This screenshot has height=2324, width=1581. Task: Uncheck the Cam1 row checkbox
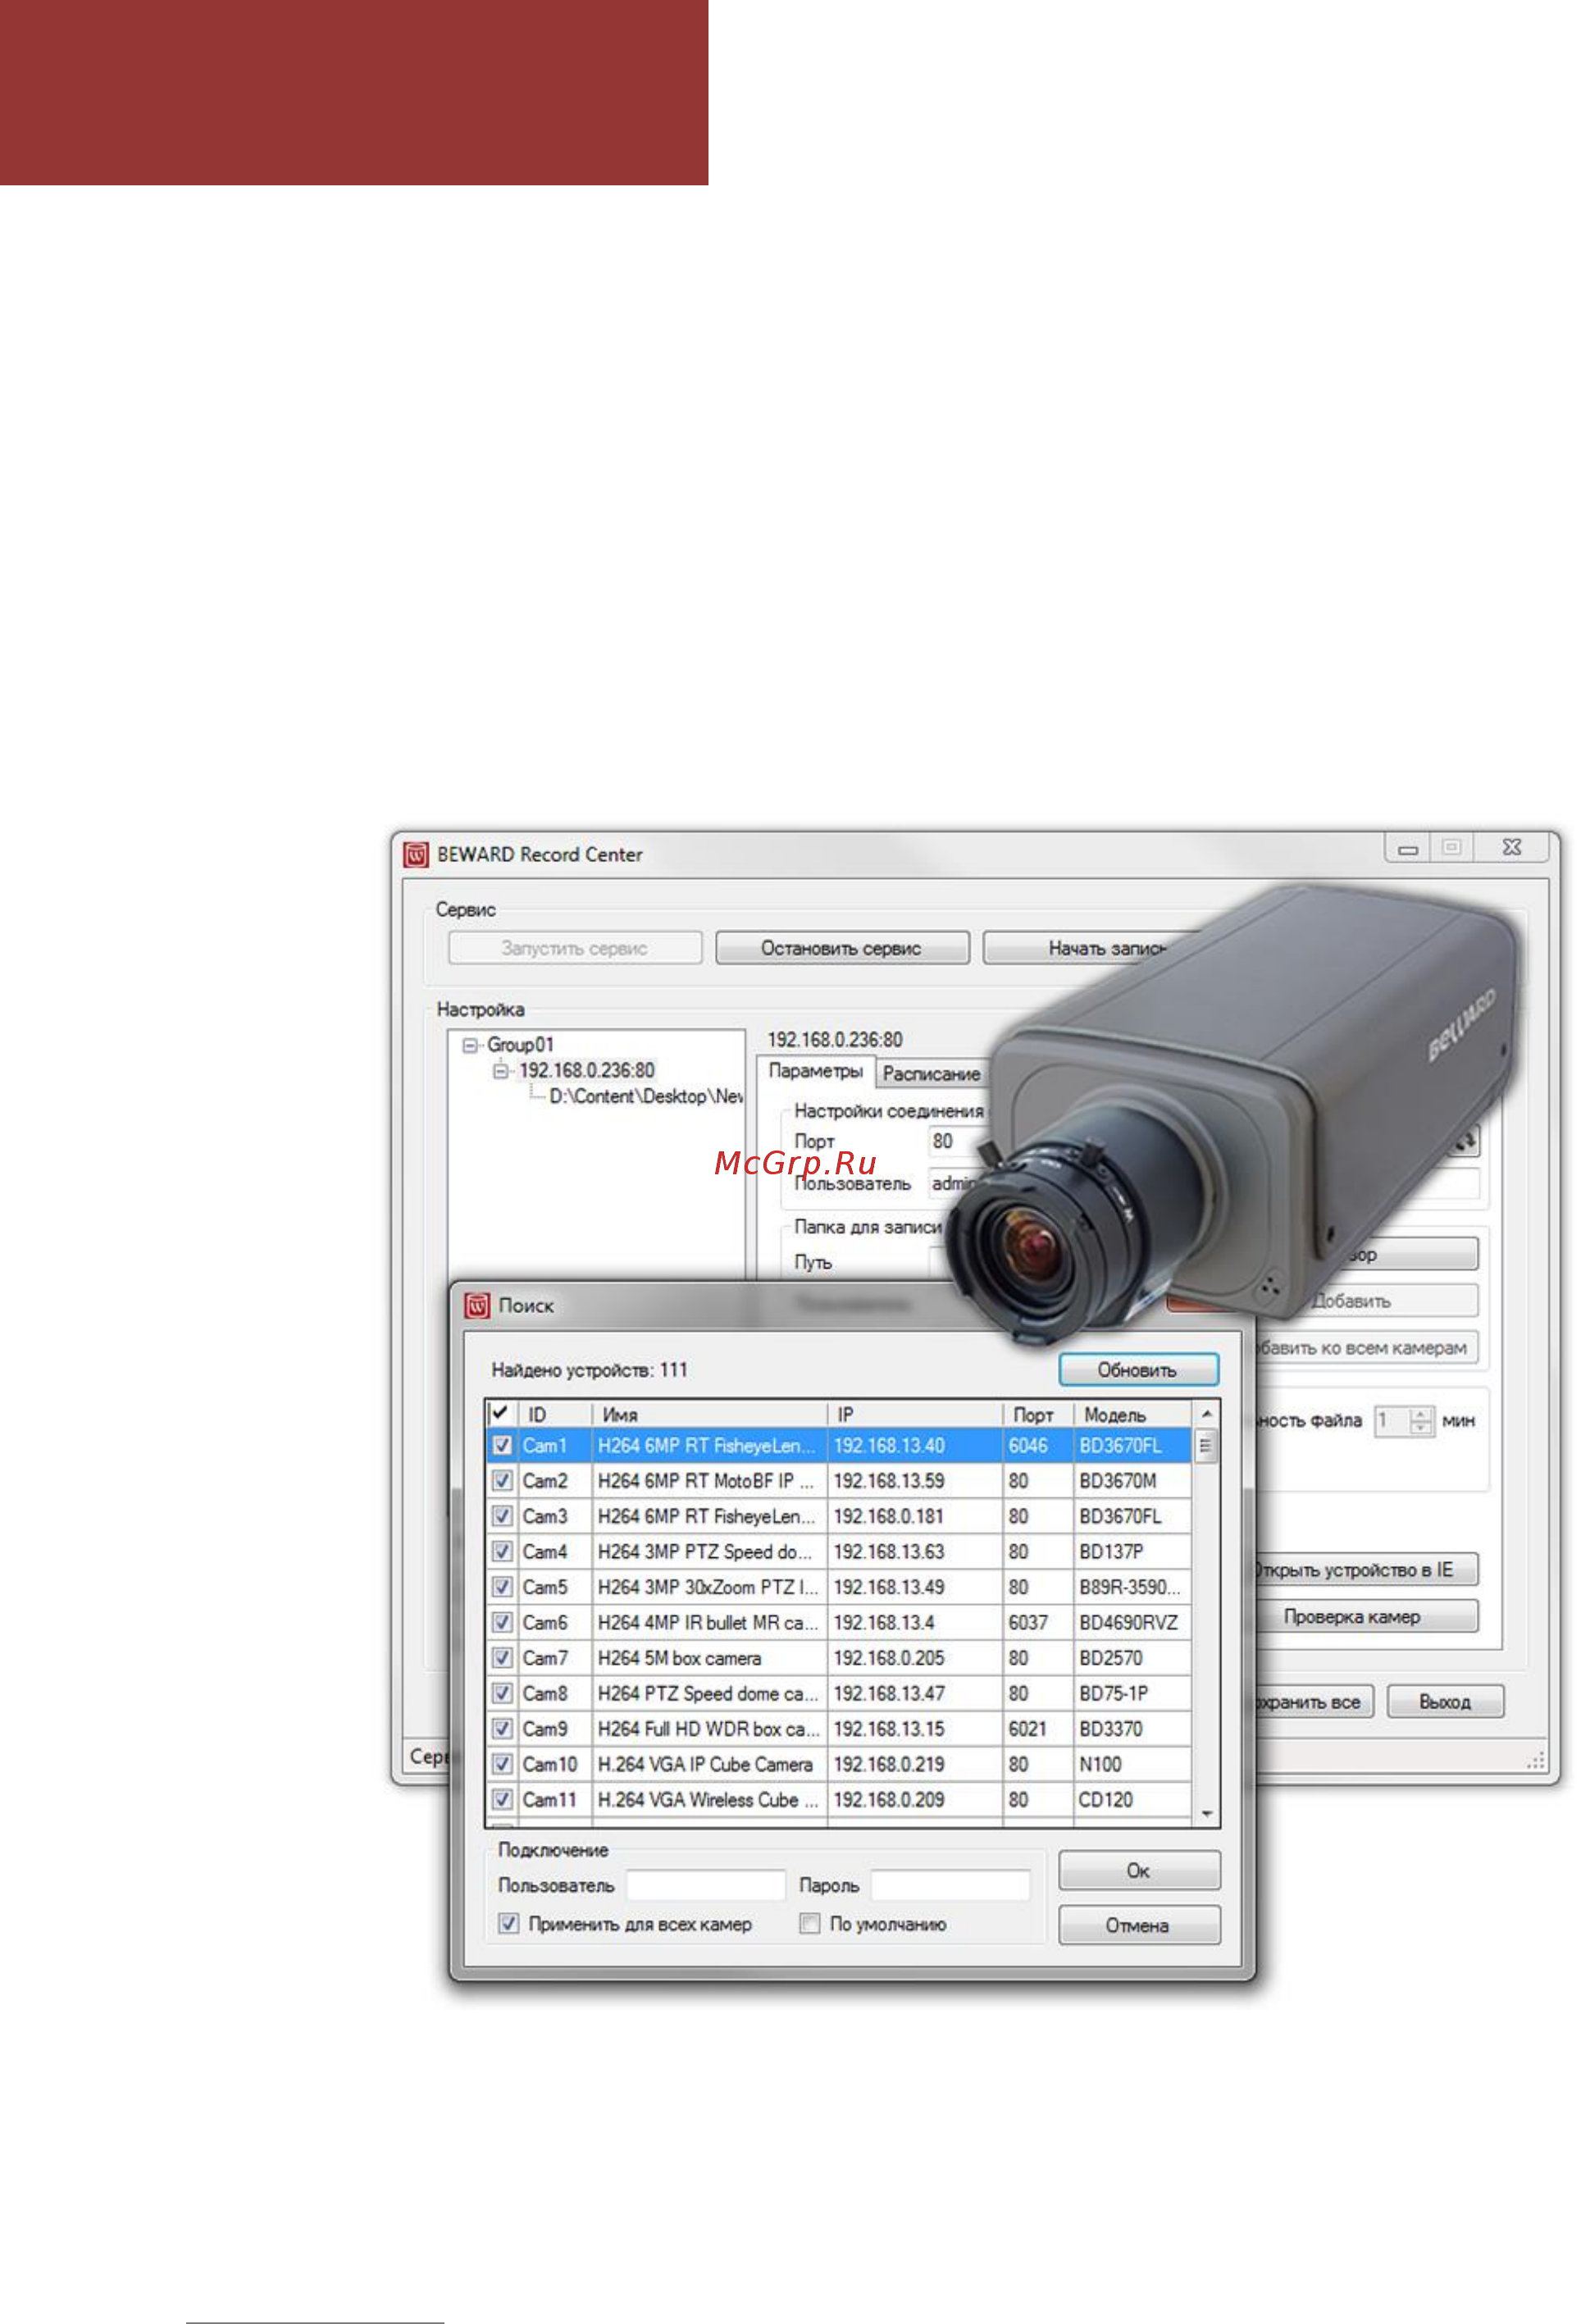tap(502, 1446)
